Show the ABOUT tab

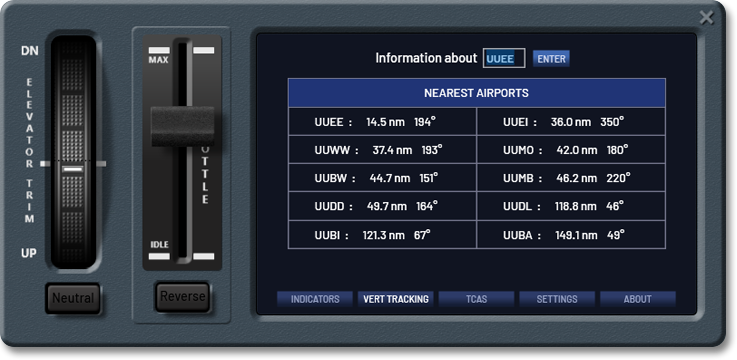click(638, 299)
